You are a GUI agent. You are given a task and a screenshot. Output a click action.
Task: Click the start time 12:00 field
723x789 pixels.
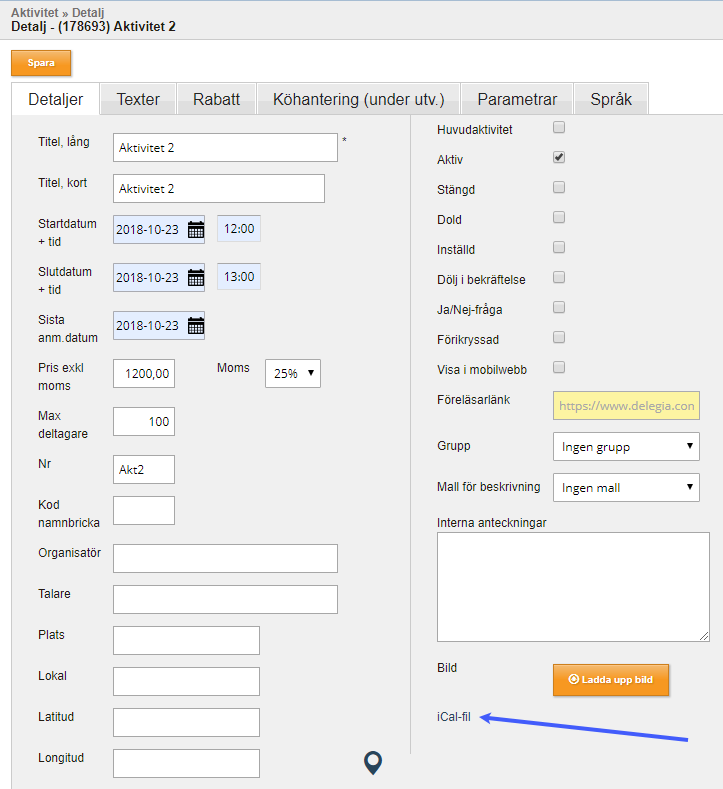click(239, 229)
